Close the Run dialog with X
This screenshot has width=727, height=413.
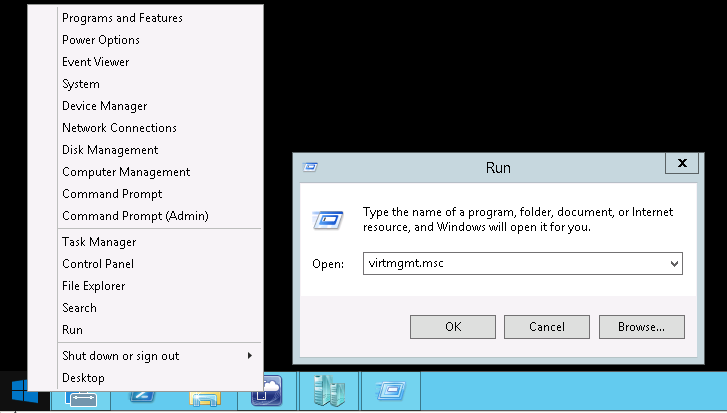[682, 163]
